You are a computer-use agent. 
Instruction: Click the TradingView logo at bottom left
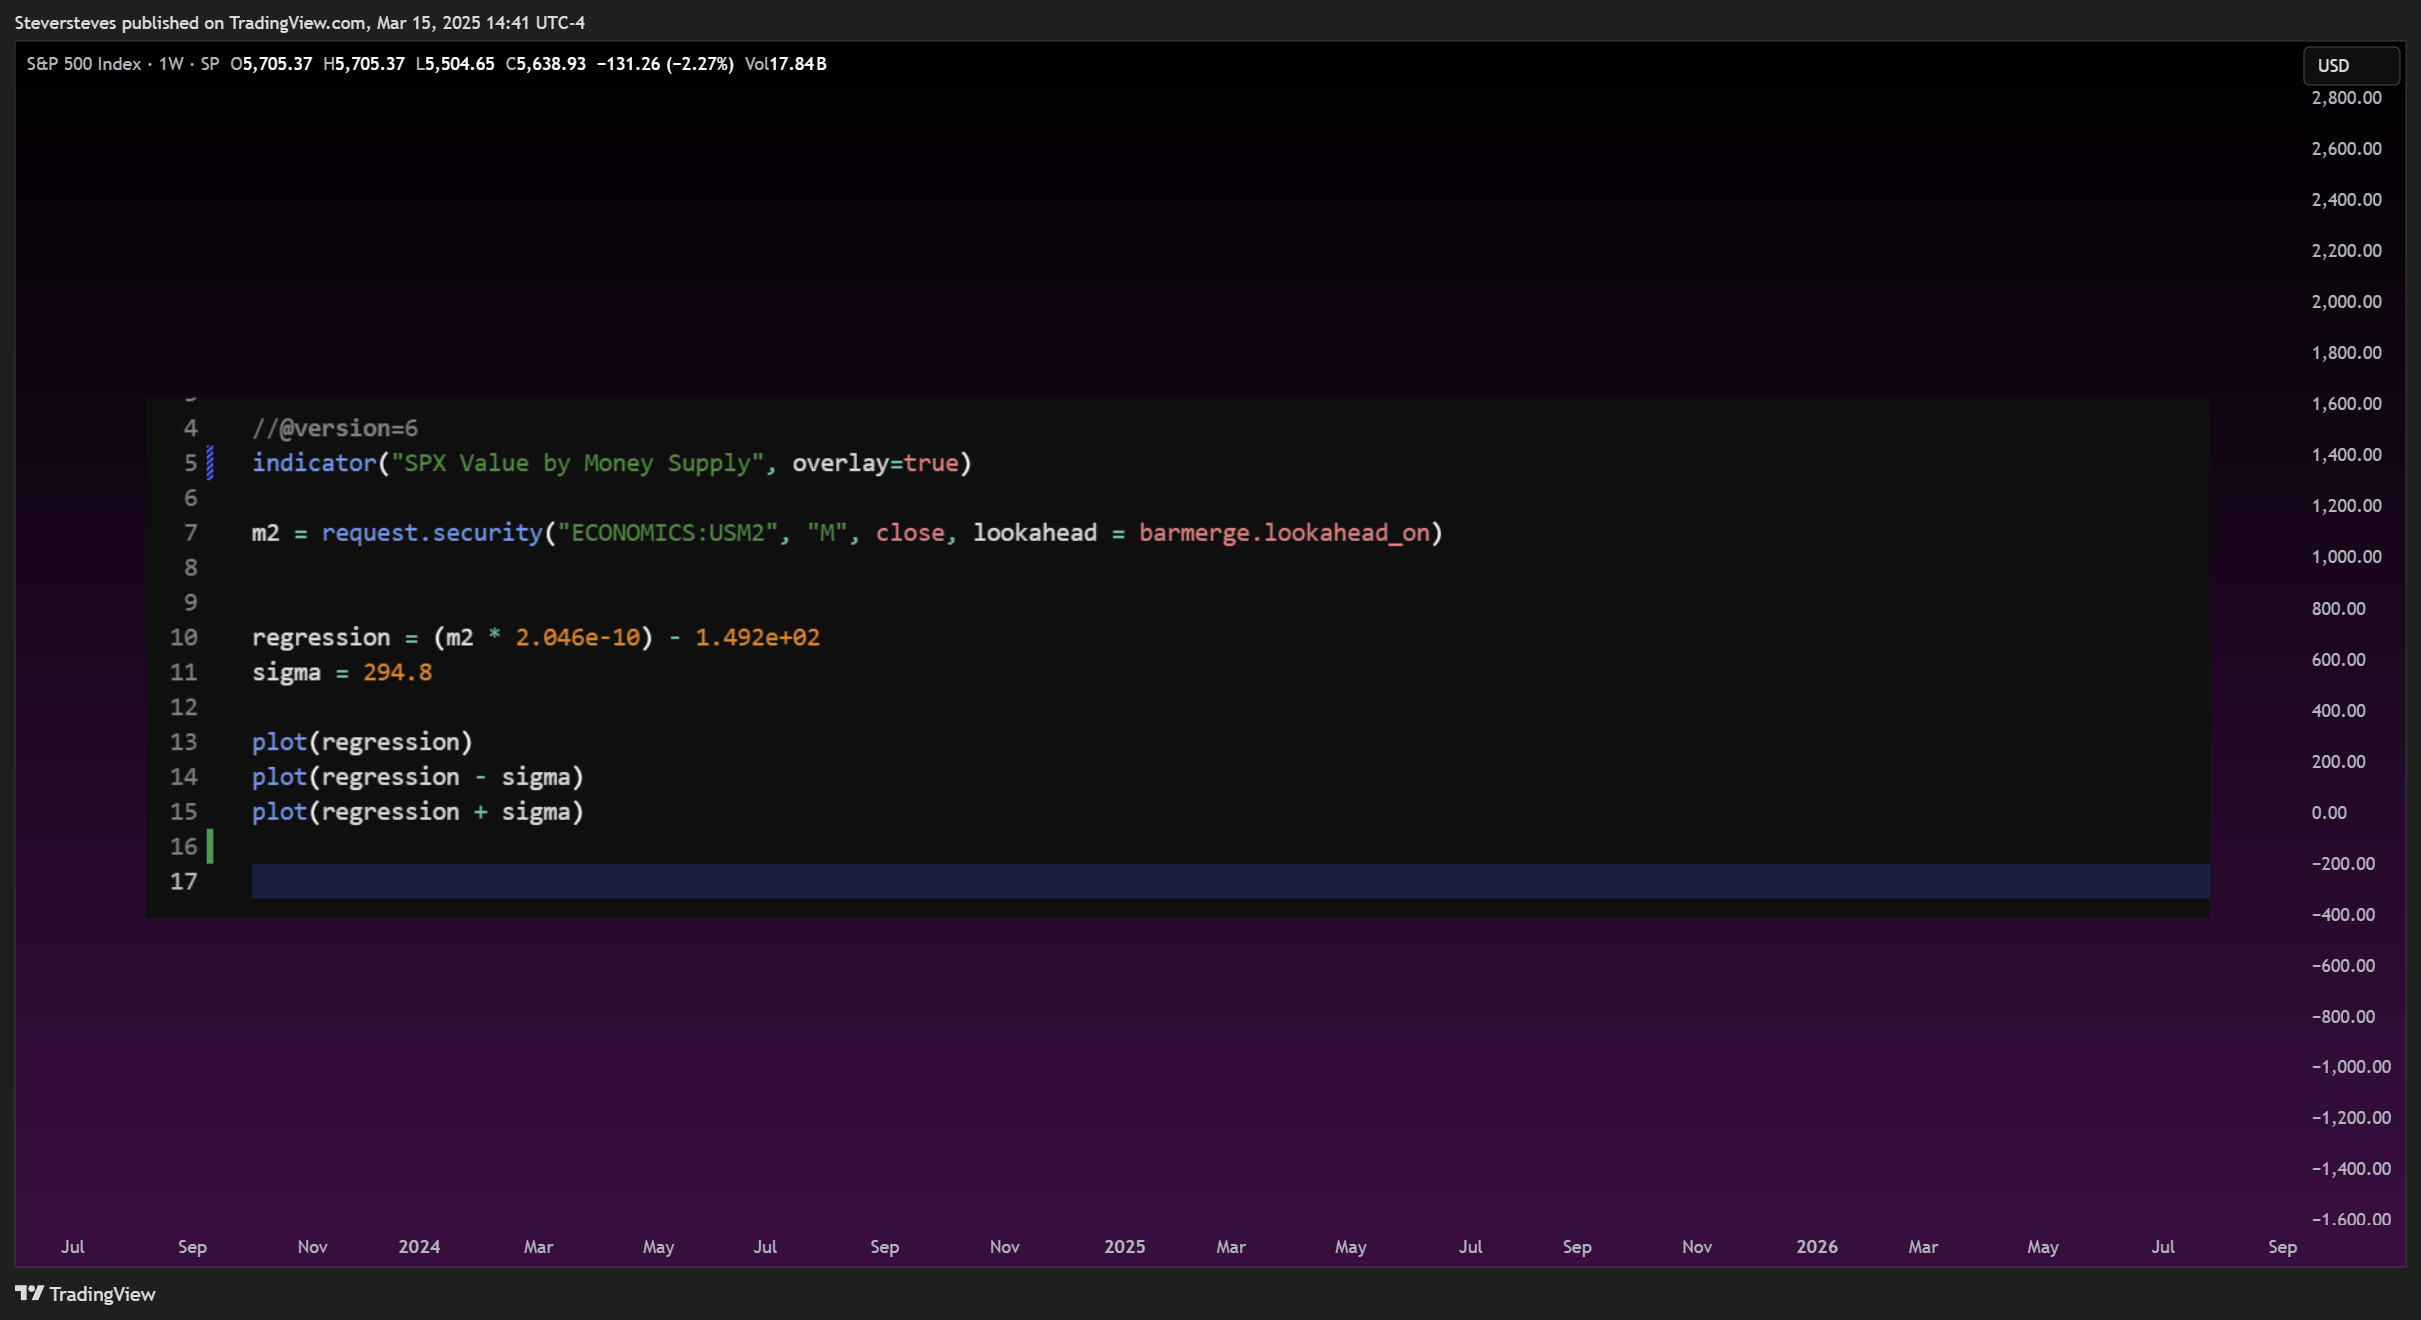tap(86, 1294)
